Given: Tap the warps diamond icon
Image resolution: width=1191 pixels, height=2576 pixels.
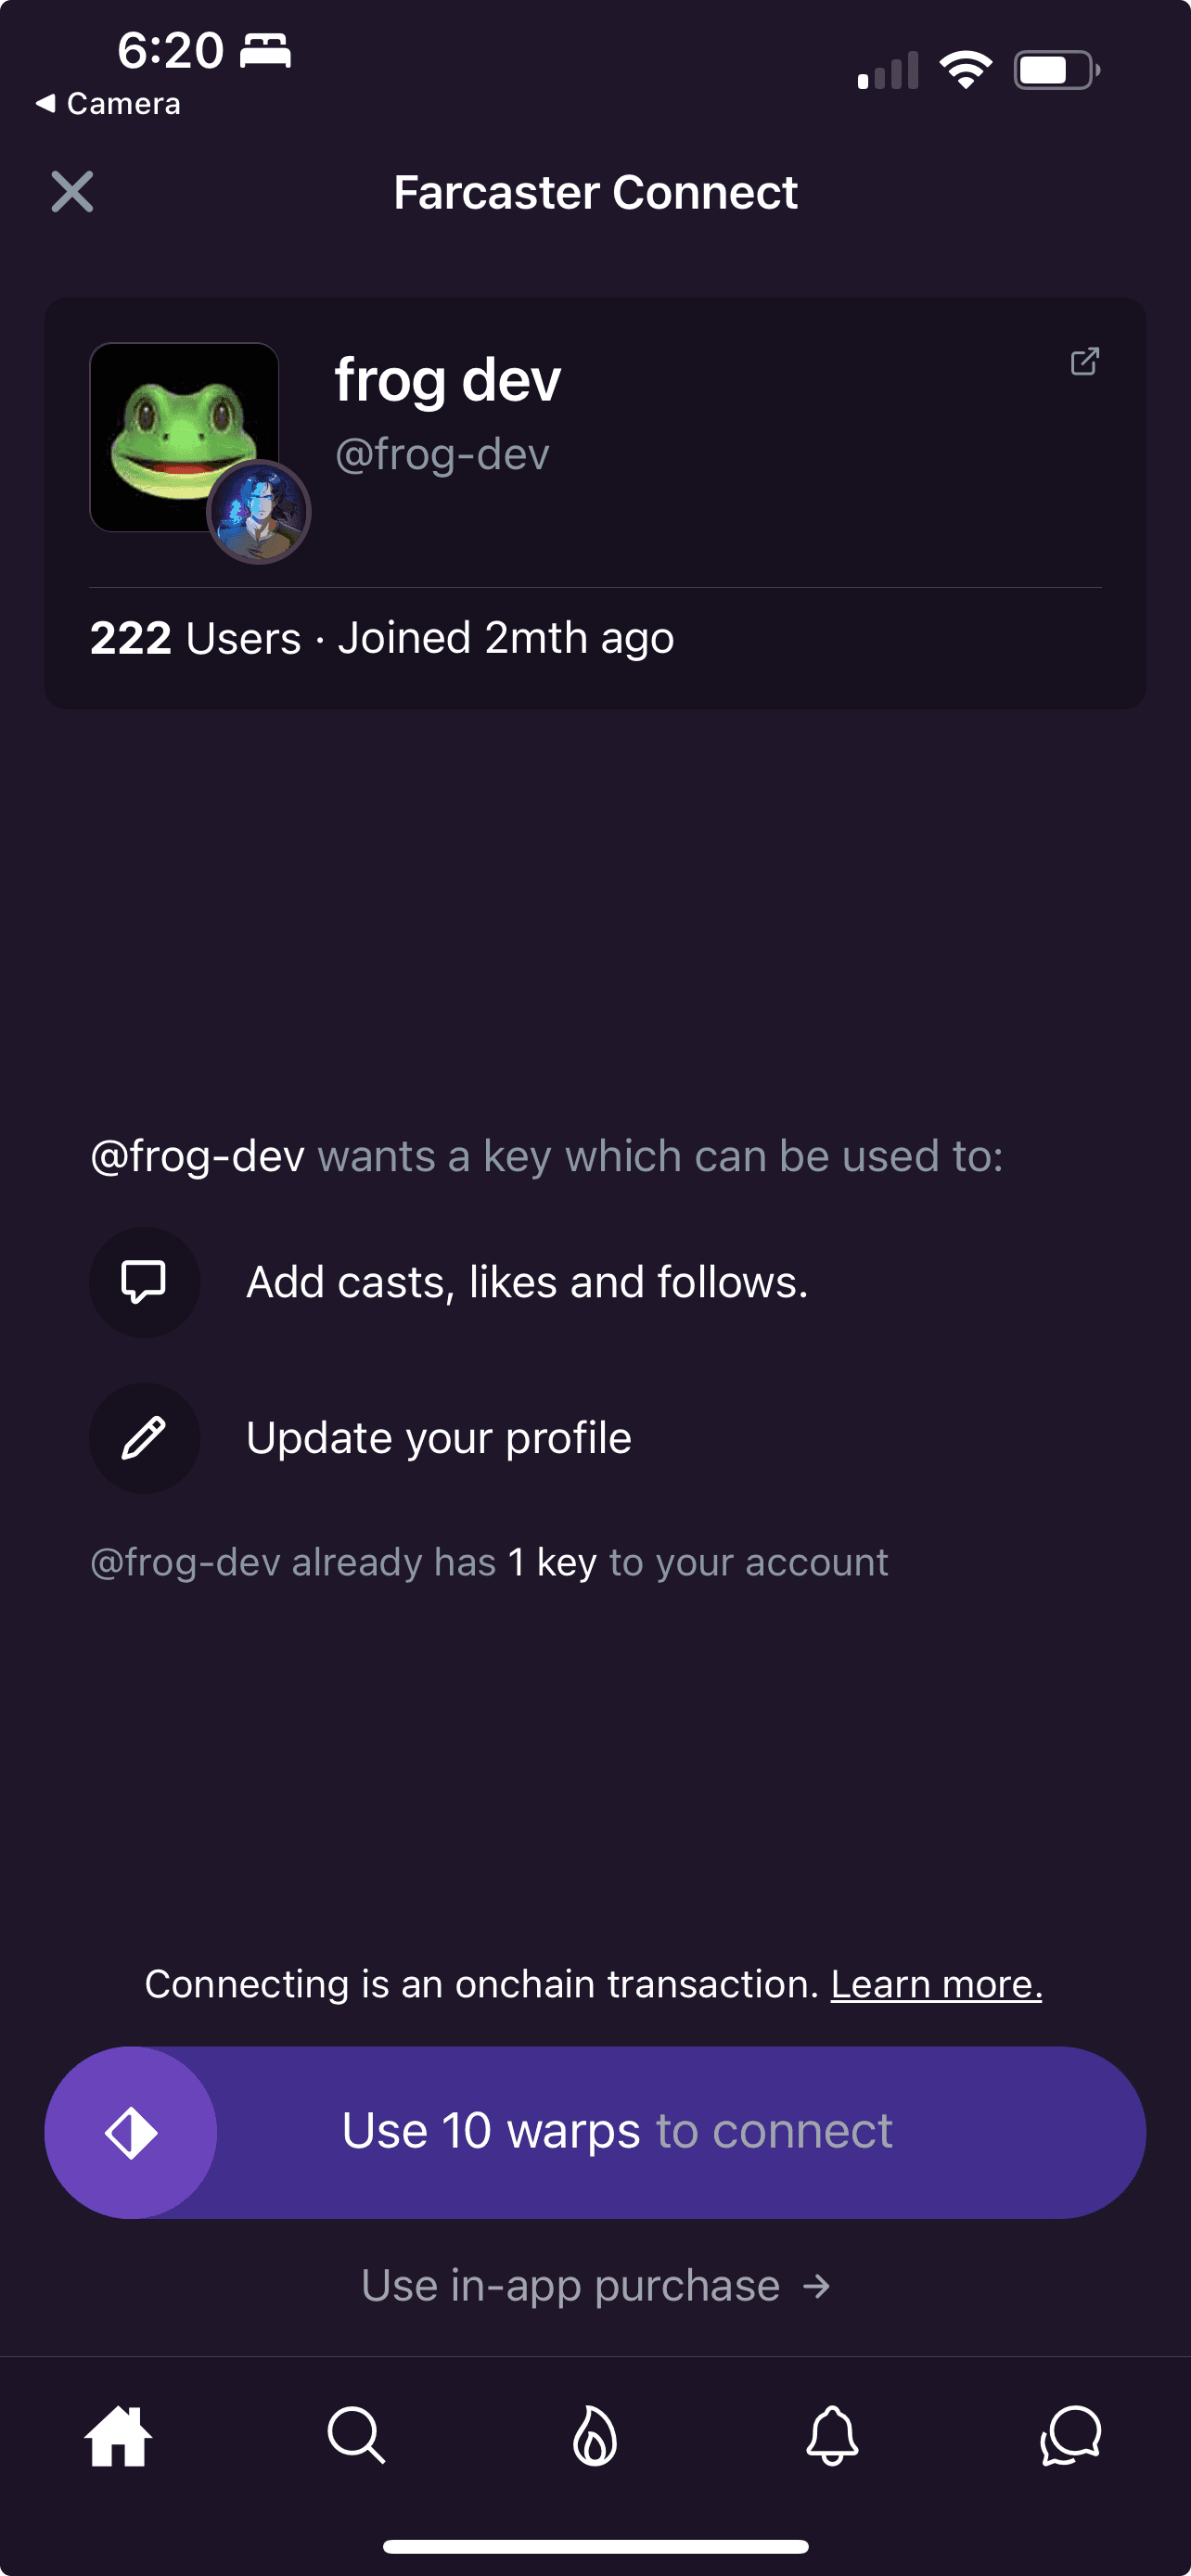Looking at the screenshot, I should (x=131, y=2132).
